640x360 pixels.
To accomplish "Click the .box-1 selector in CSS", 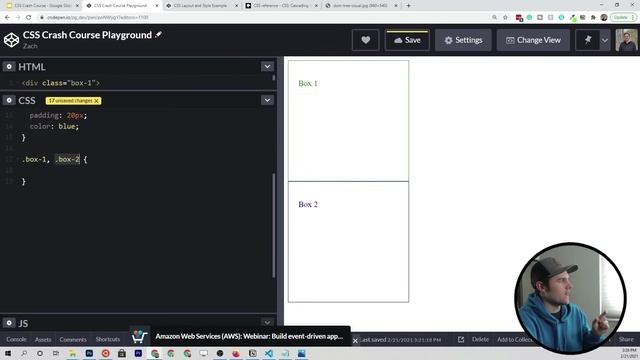I will point(34,159).
